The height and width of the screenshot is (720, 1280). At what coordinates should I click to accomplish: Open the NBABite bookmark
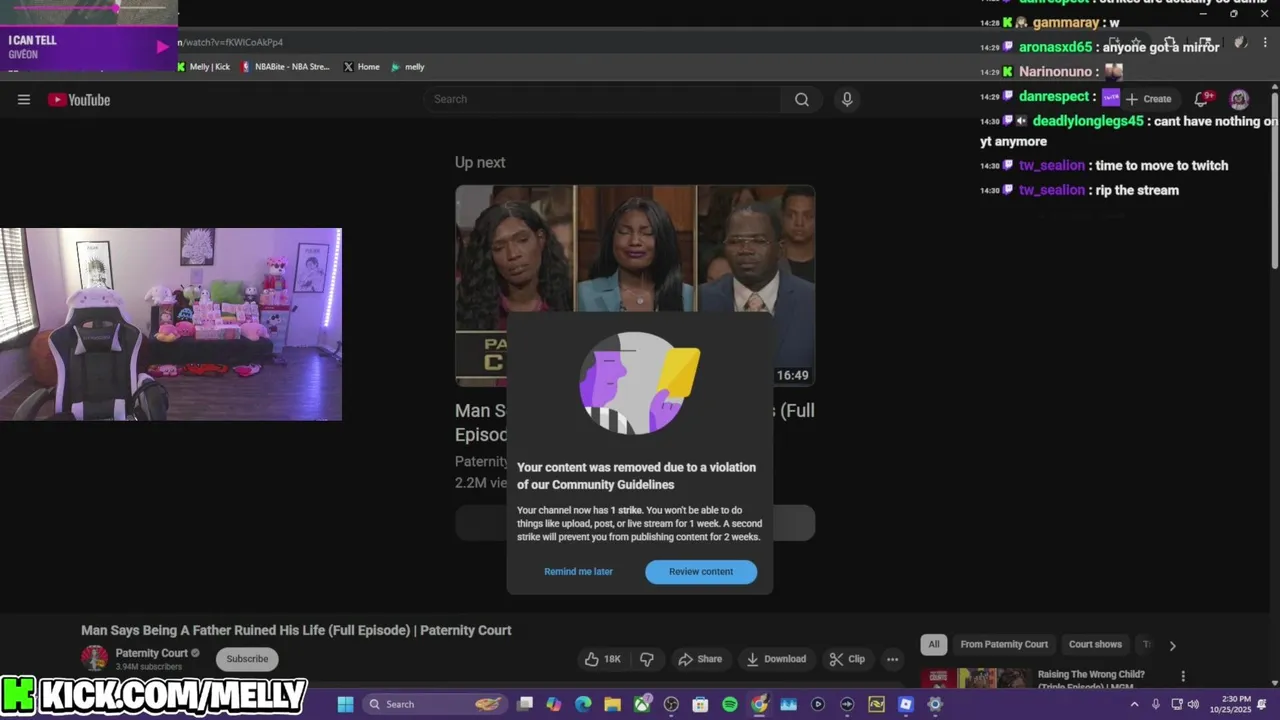click(285, 67)
